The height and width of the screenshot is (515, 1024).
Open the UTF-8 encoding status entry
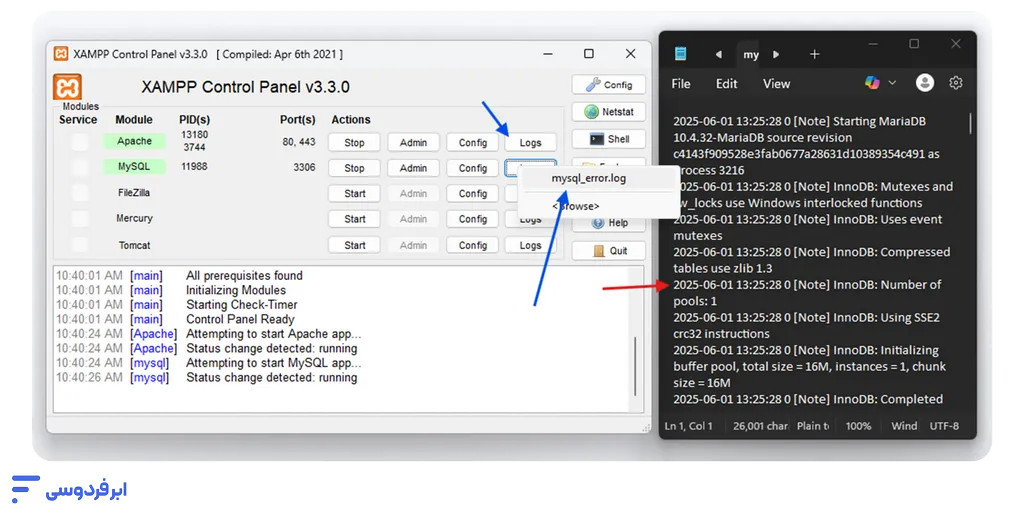pos(944,426)
